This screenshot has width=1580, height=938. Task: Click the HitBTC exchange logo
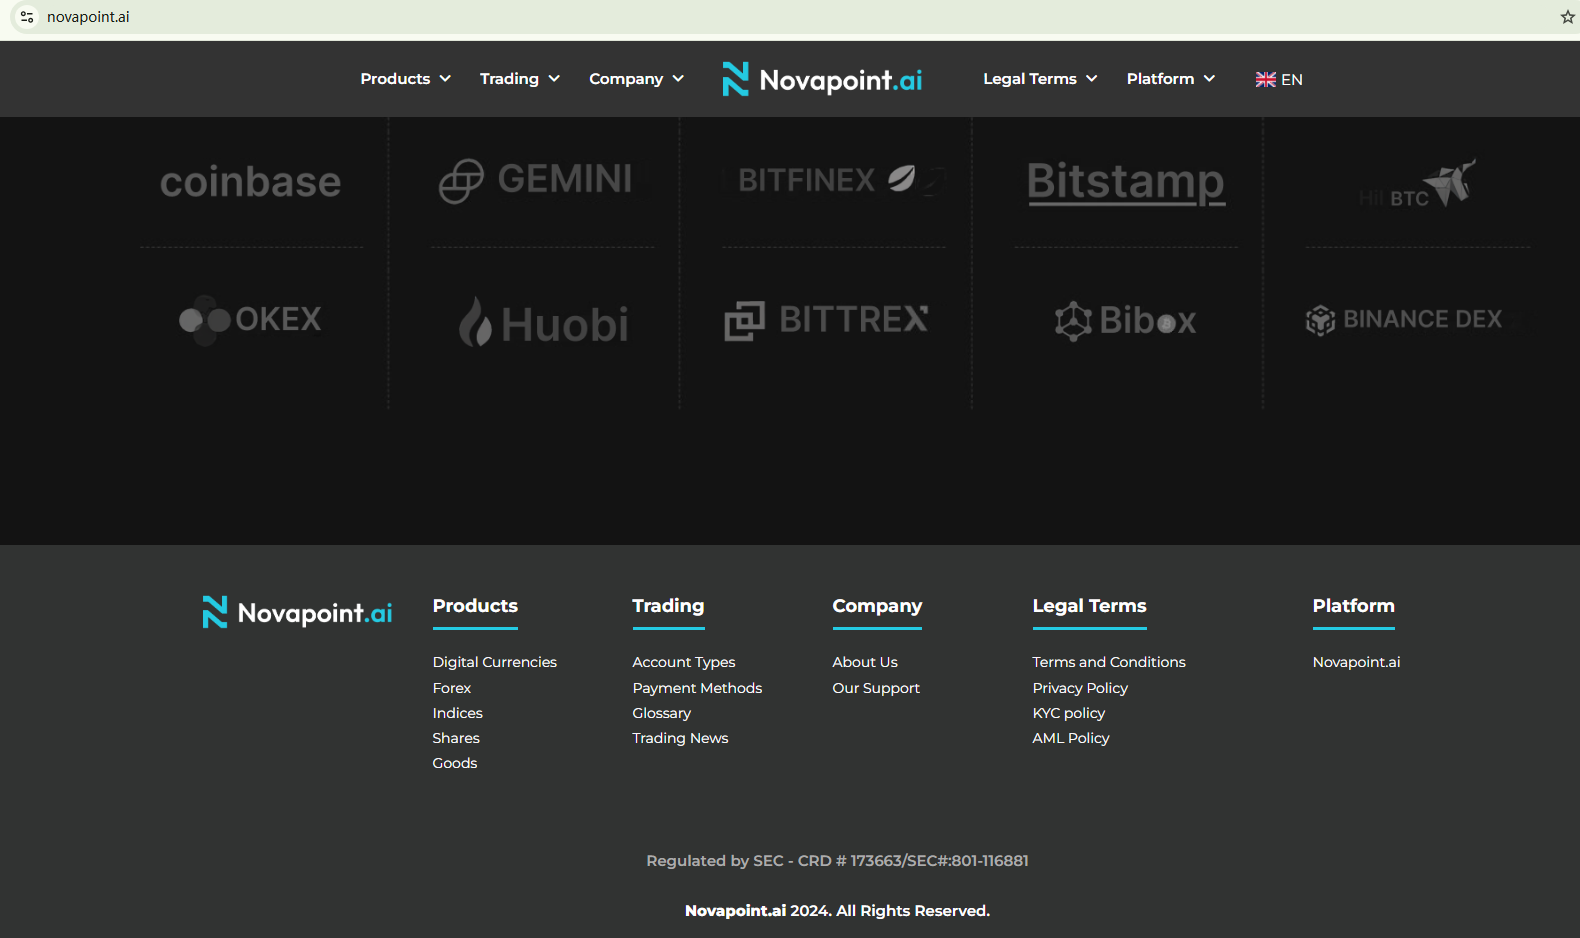pos(1417,184)
